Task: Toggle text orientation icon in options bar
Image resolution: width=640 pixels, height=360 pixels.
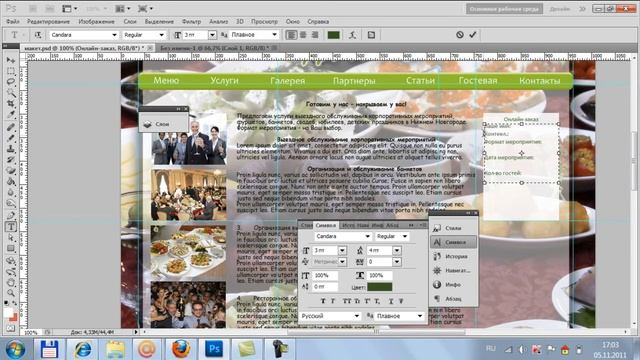Action: (38, 35)
